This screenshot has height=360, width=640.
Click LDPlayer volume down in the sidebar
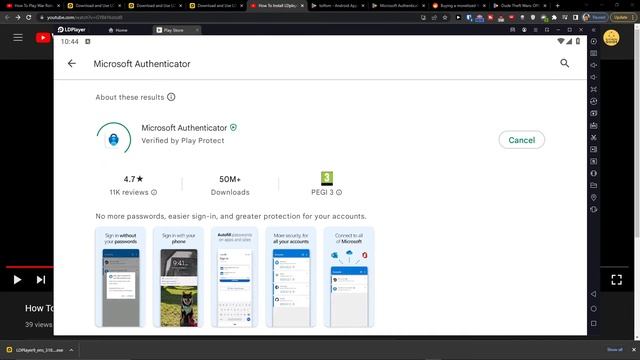pyautogui.click(x=594, y=77)
